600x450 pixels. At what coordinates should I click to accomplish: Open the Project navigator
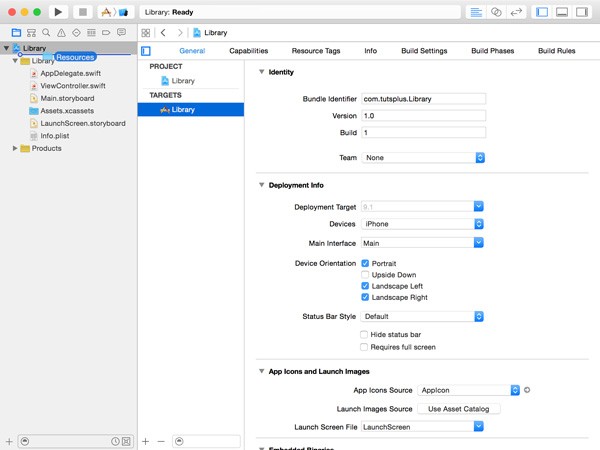click(16, 33)
